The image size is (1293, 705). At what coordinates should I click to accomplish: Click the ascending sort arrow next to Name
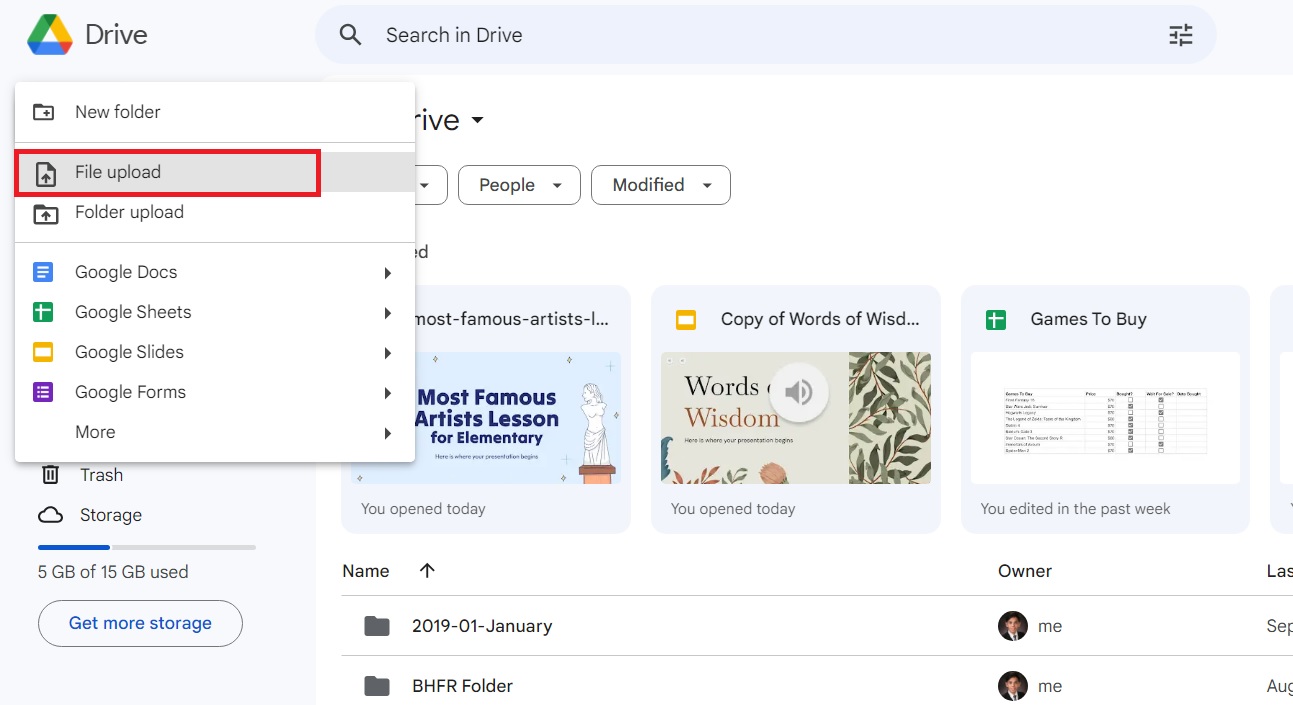pyautogui.click(x=427, y=570)
